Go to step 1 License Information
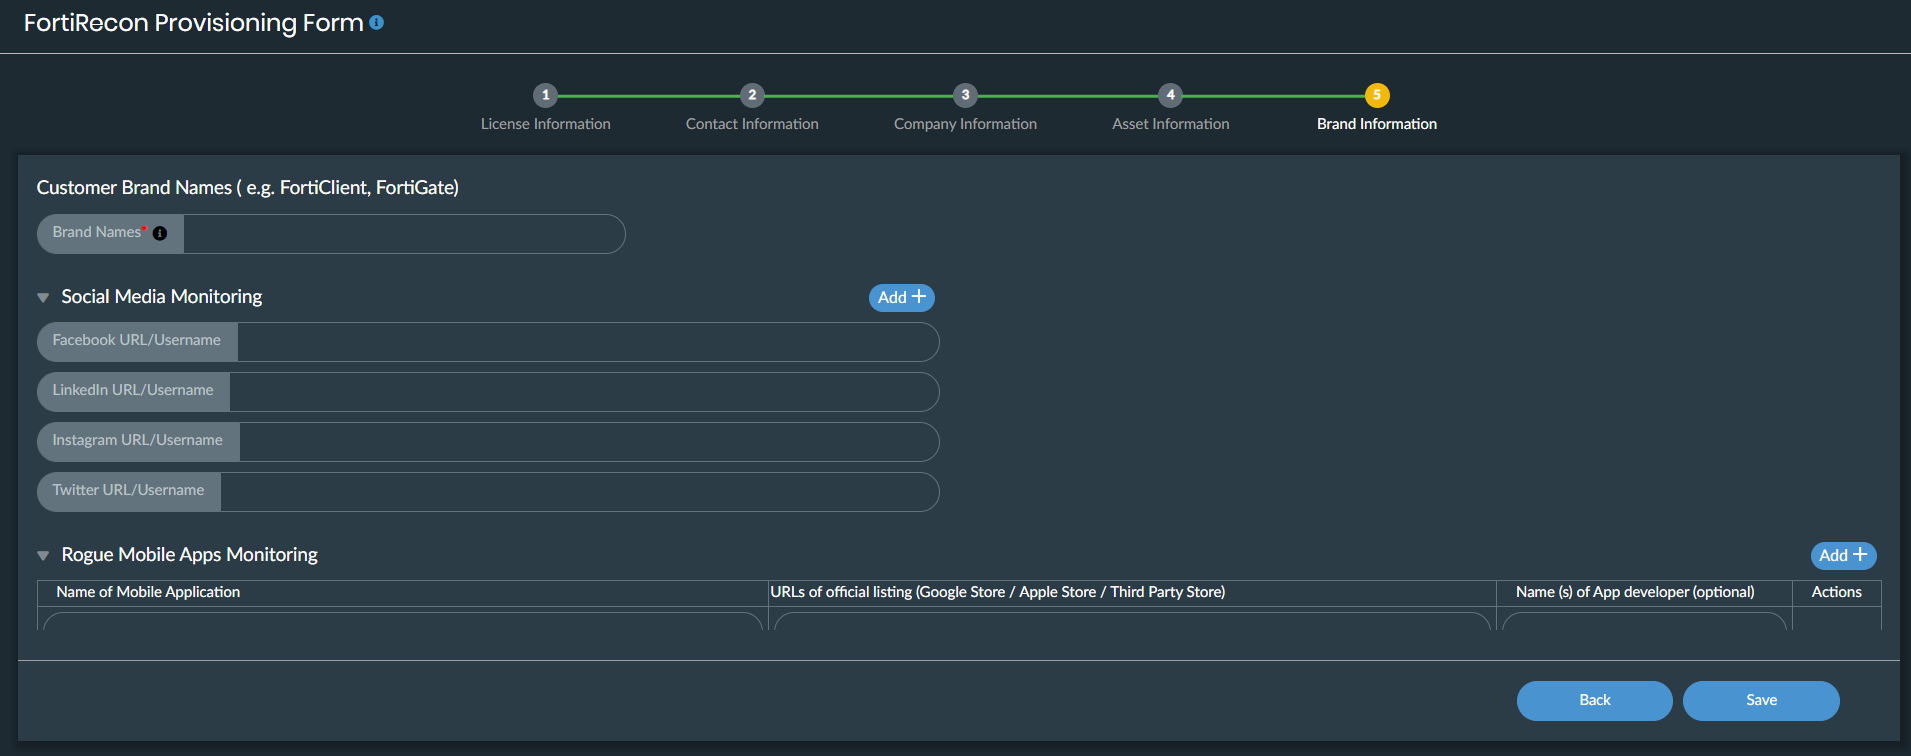This screenshot has width=1911, height=756. click(x=545, y=95)
